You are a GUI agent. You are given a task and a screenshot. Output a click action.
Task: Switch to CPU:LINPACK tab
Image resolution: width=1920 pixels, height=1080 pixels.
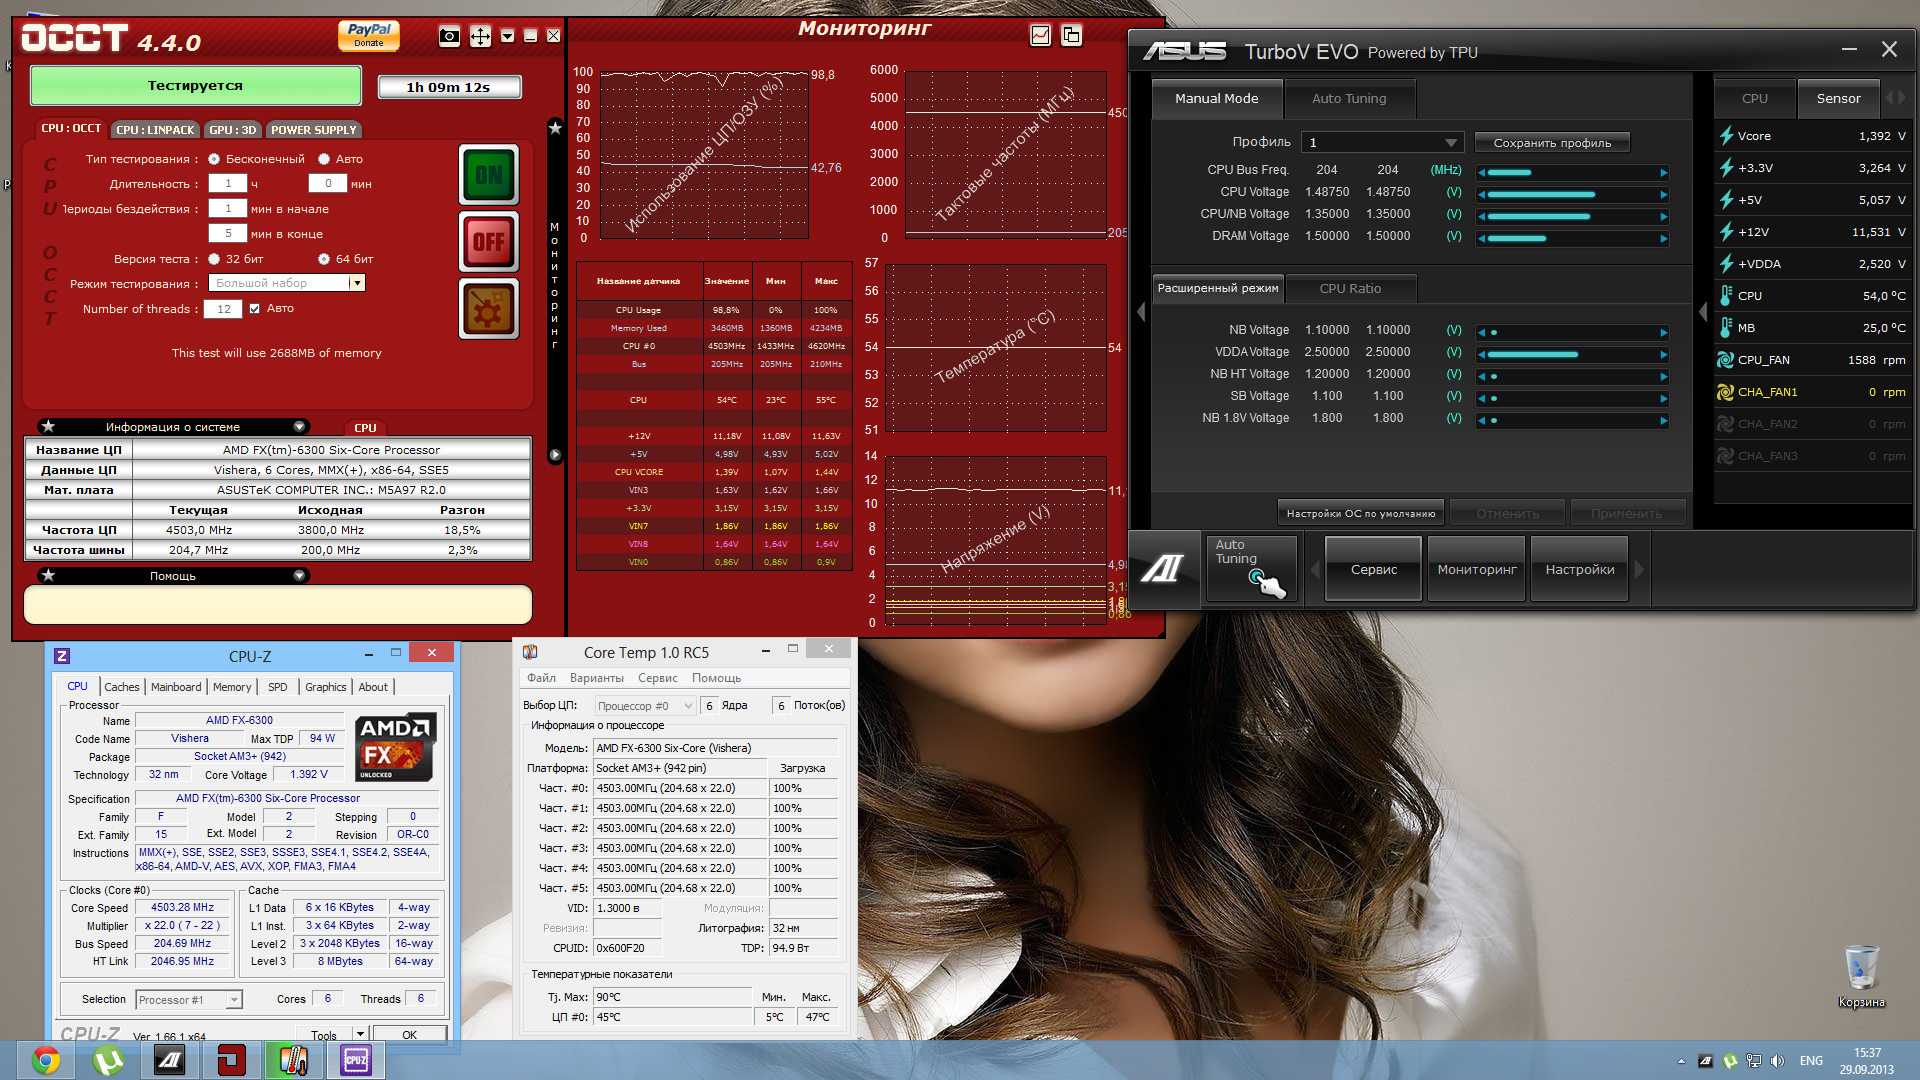point(155,130)
